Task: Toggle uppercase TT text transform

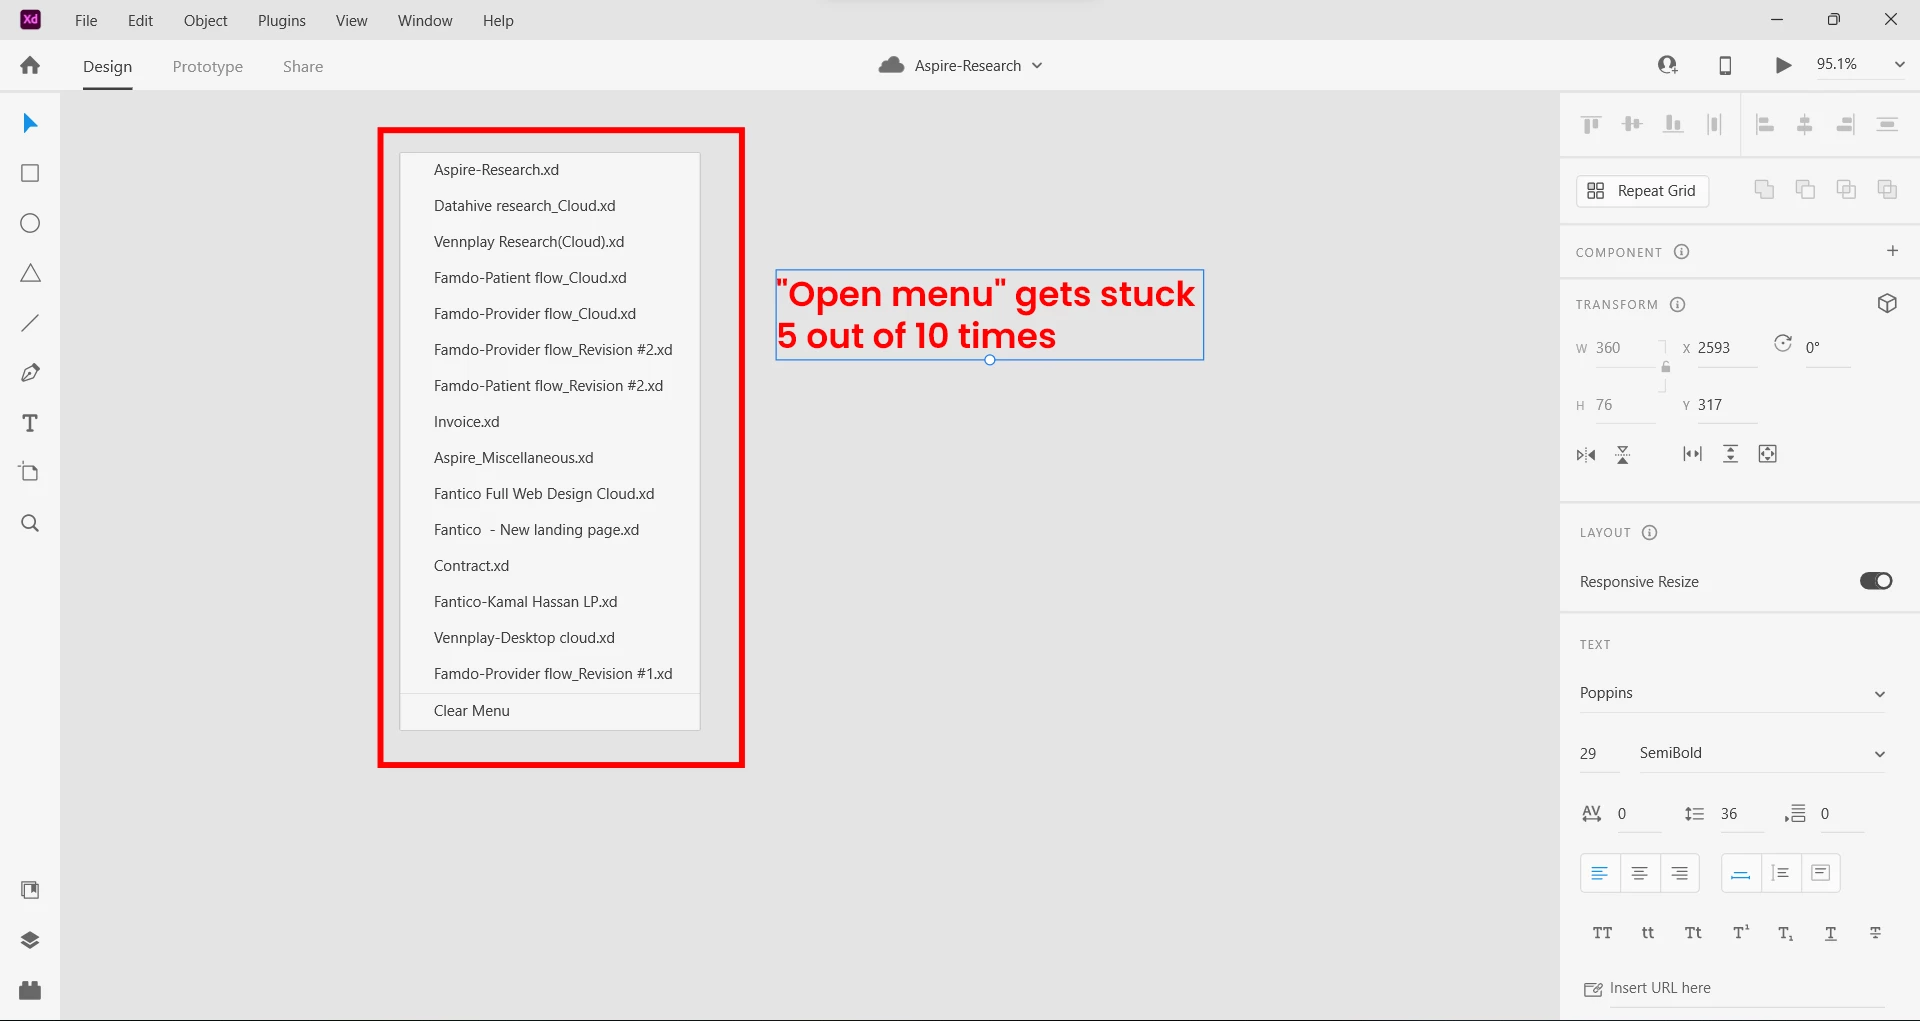Action: click(1602, 933)
